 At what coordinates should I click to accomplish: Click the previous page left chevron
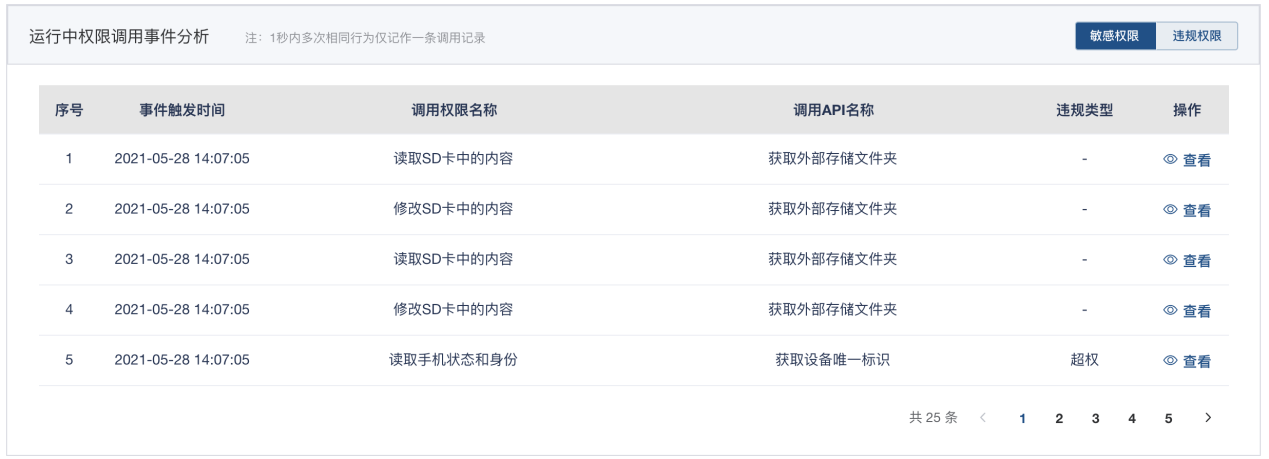[x=984, y=418]
